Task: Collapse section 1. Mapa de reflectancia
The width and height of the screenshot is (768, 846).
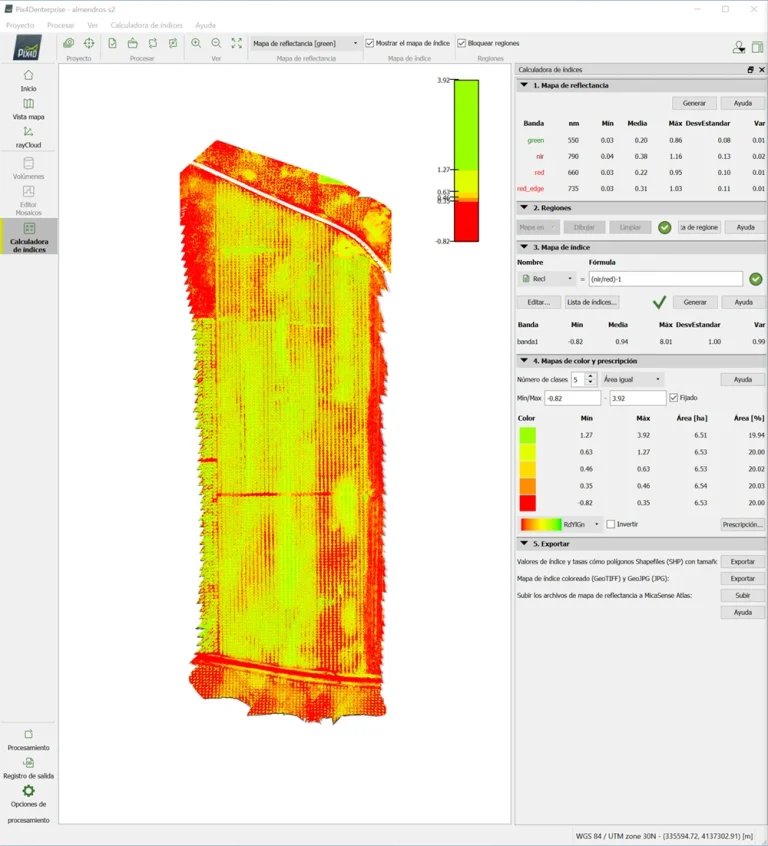Action: click(524, 85)
